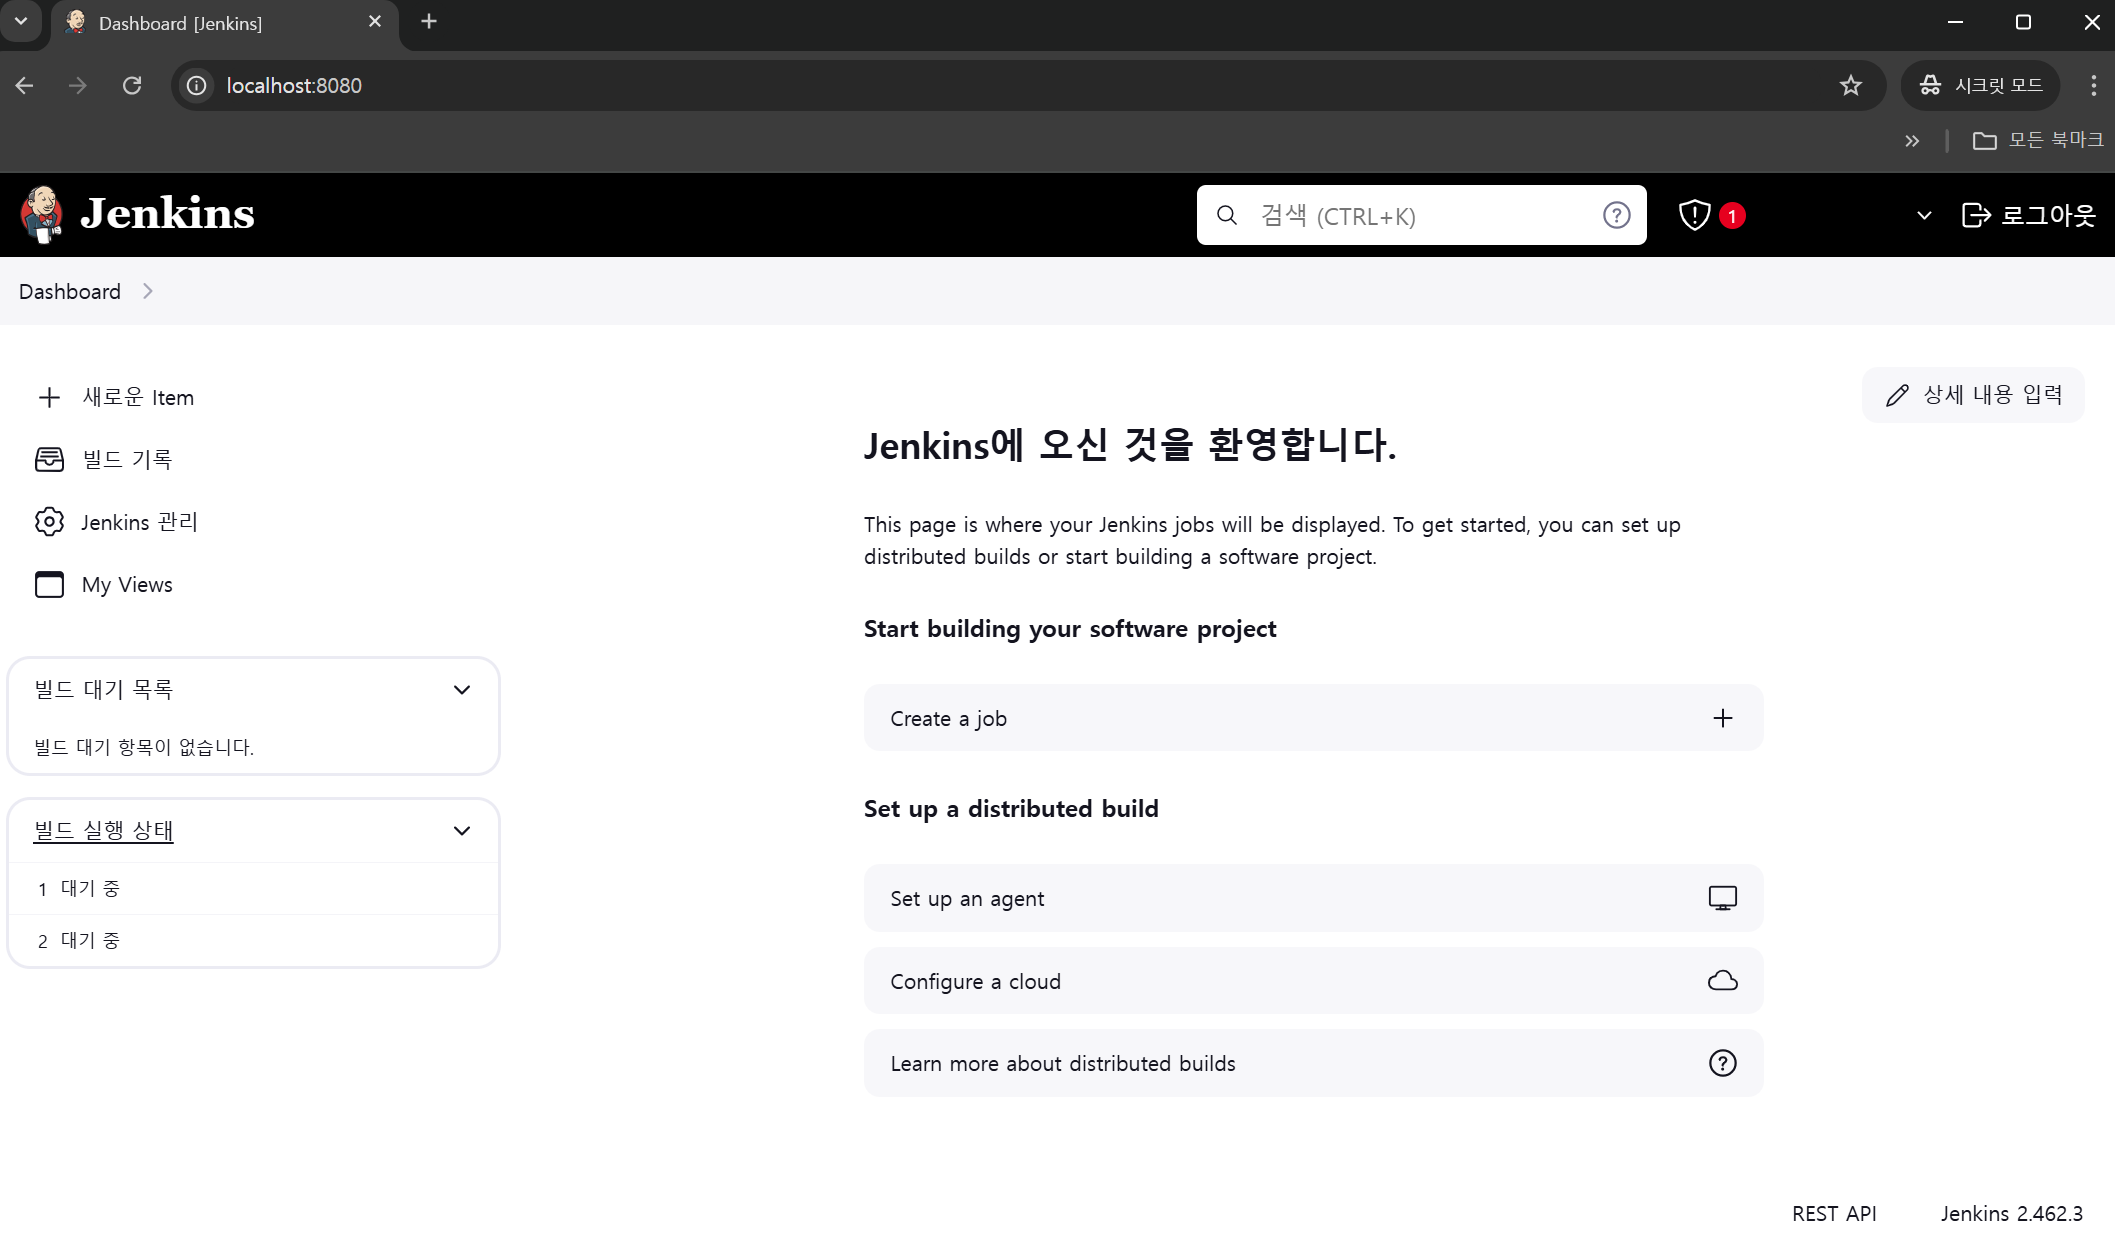
Task: Click the Create a job button
Action: (x=1312, y=718)
